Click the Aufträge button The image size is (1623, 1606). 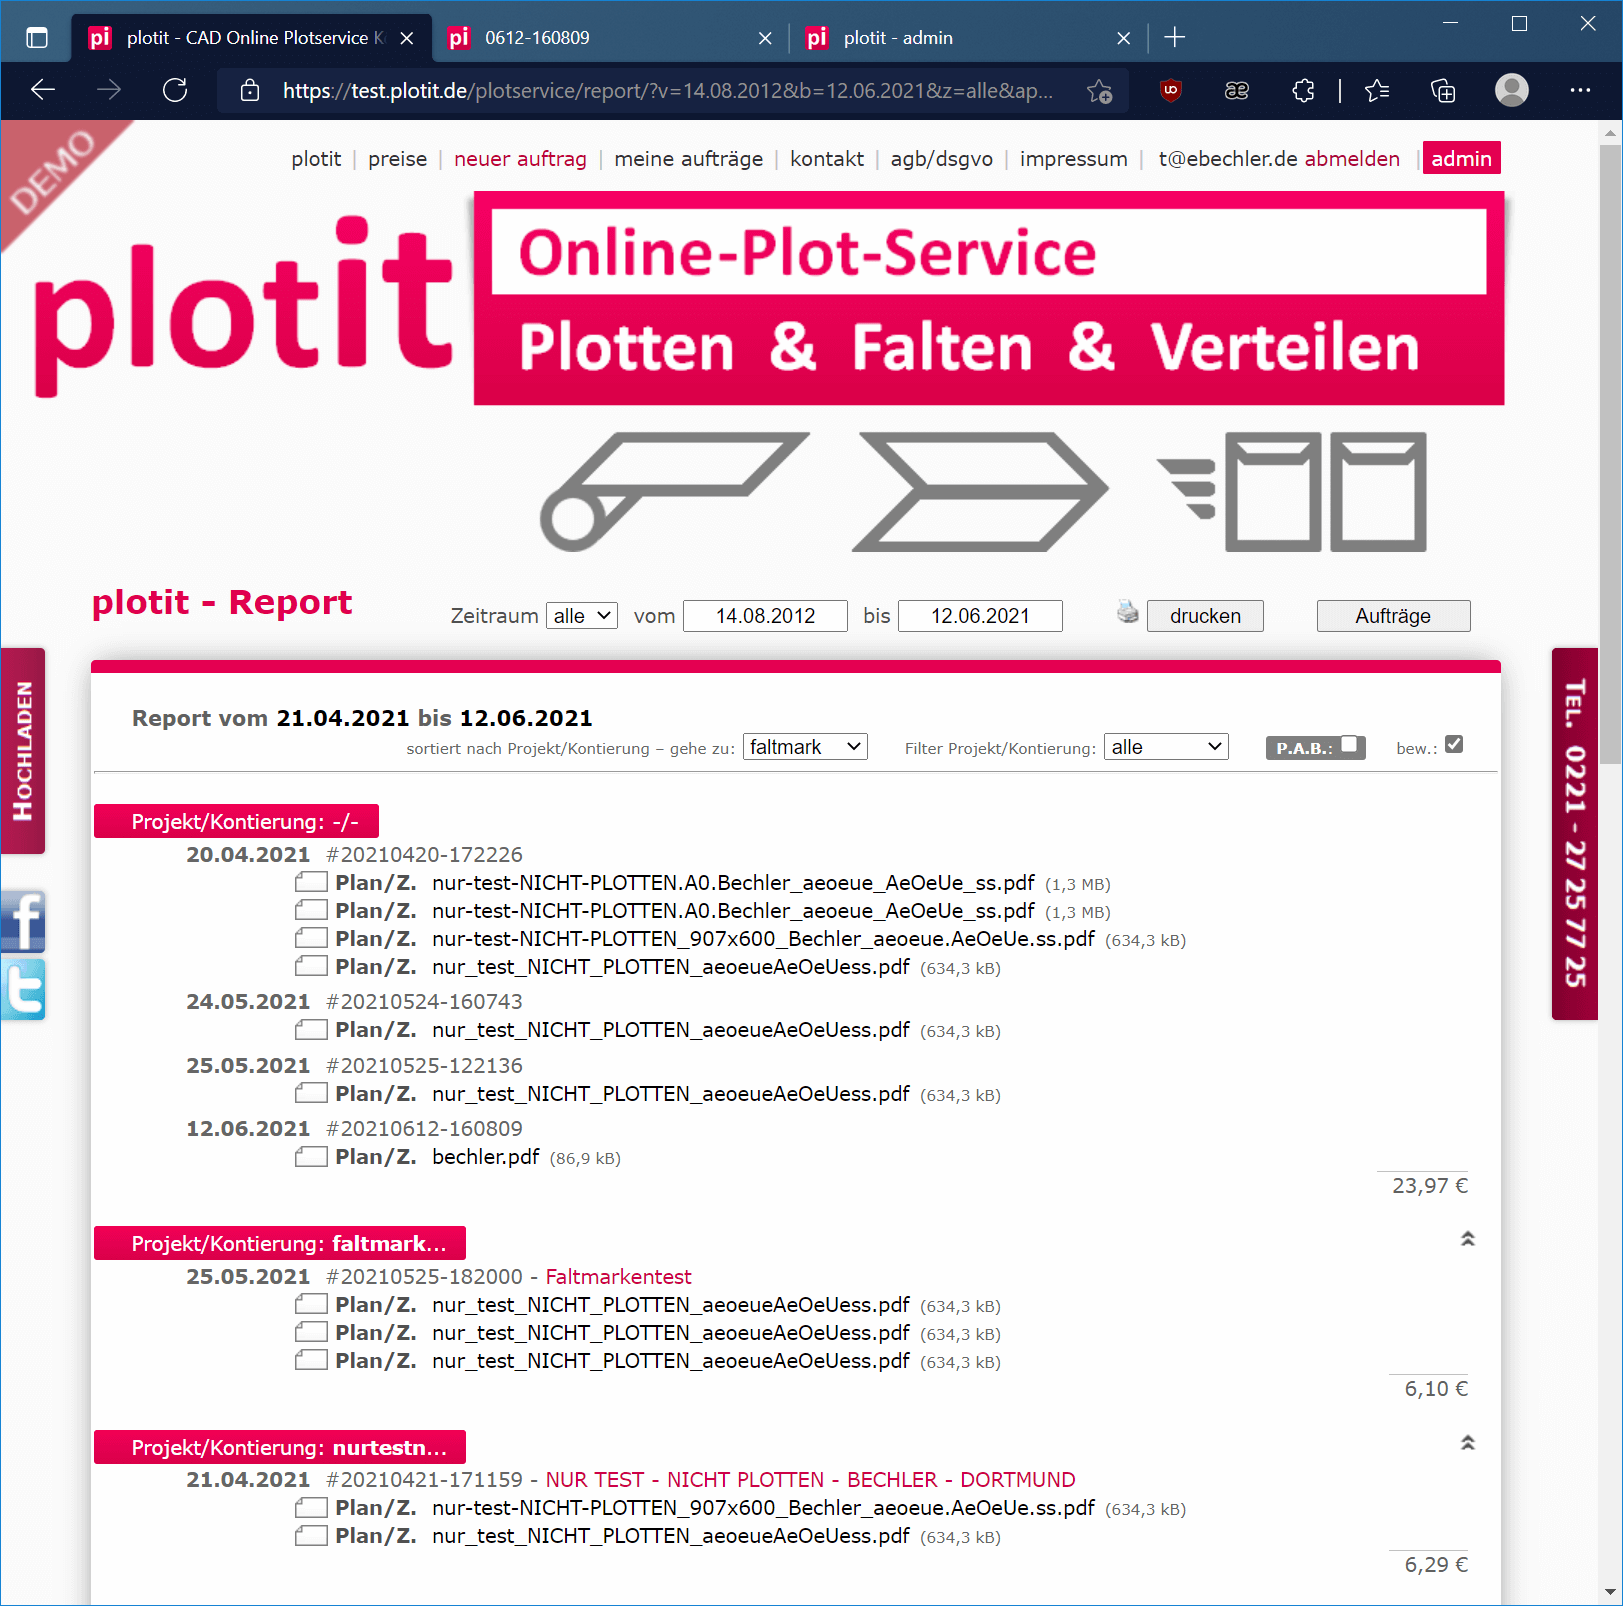[1393, 615]
